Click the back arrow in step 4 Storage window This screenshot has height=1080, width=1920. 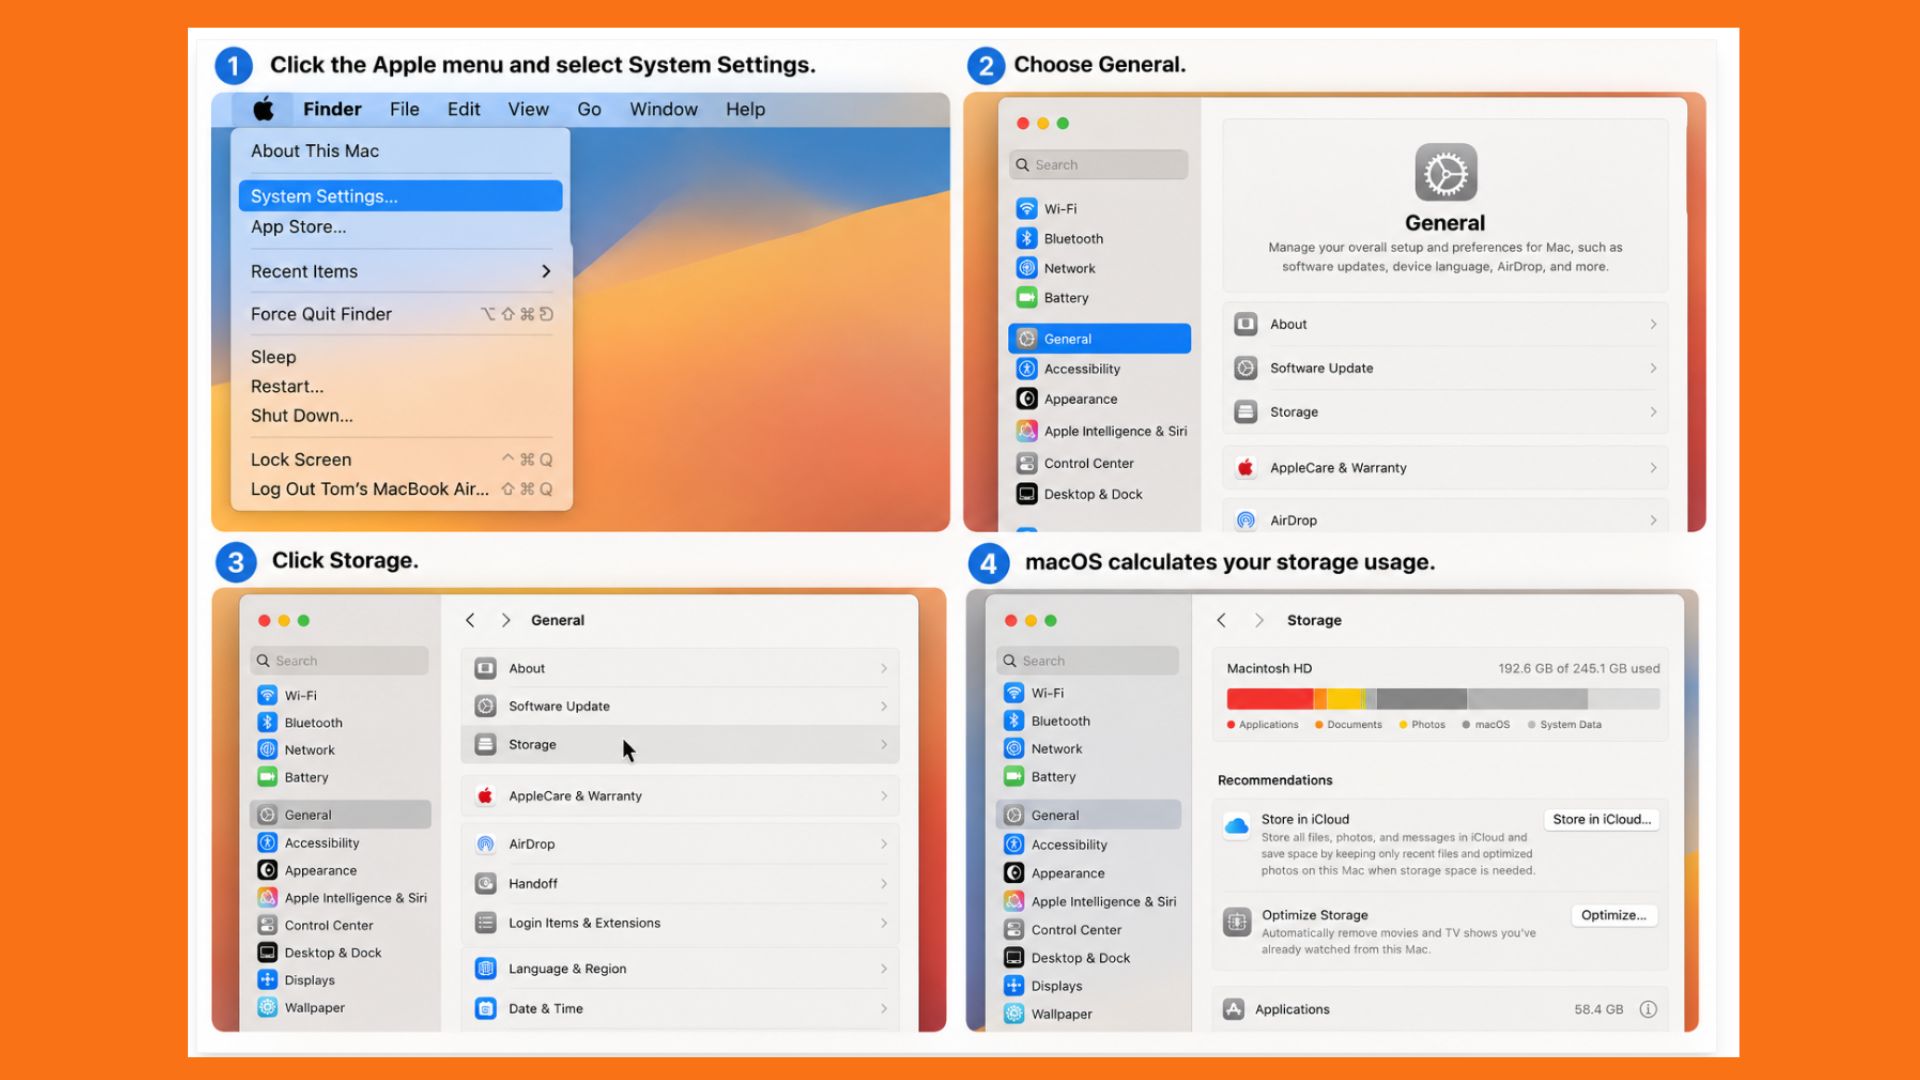point(1221,620)
